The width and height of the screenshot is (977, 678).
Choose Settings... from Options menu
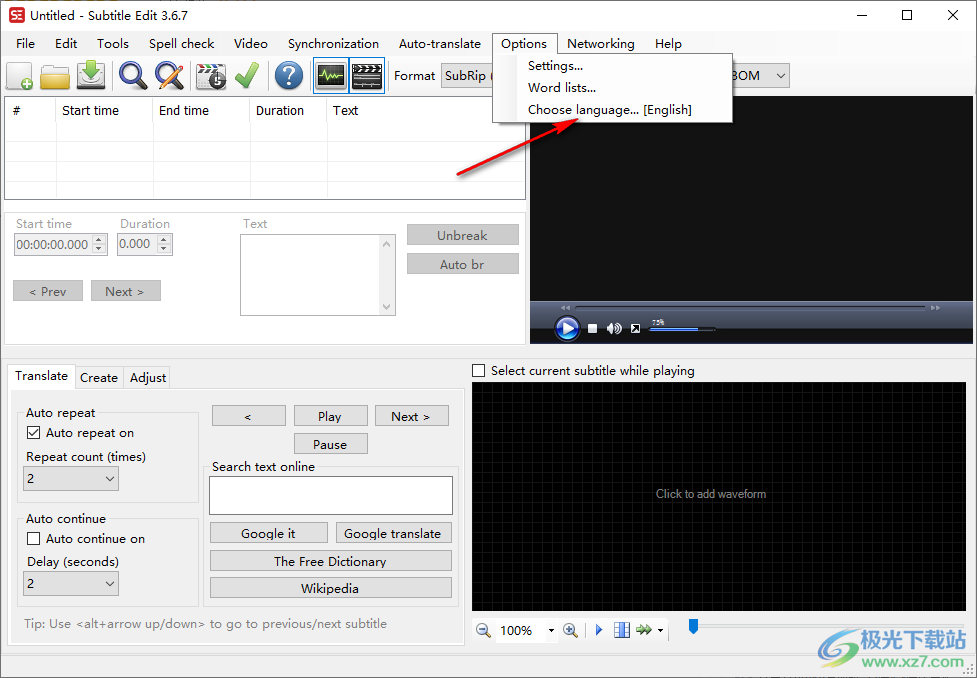(x=612, y=65)
